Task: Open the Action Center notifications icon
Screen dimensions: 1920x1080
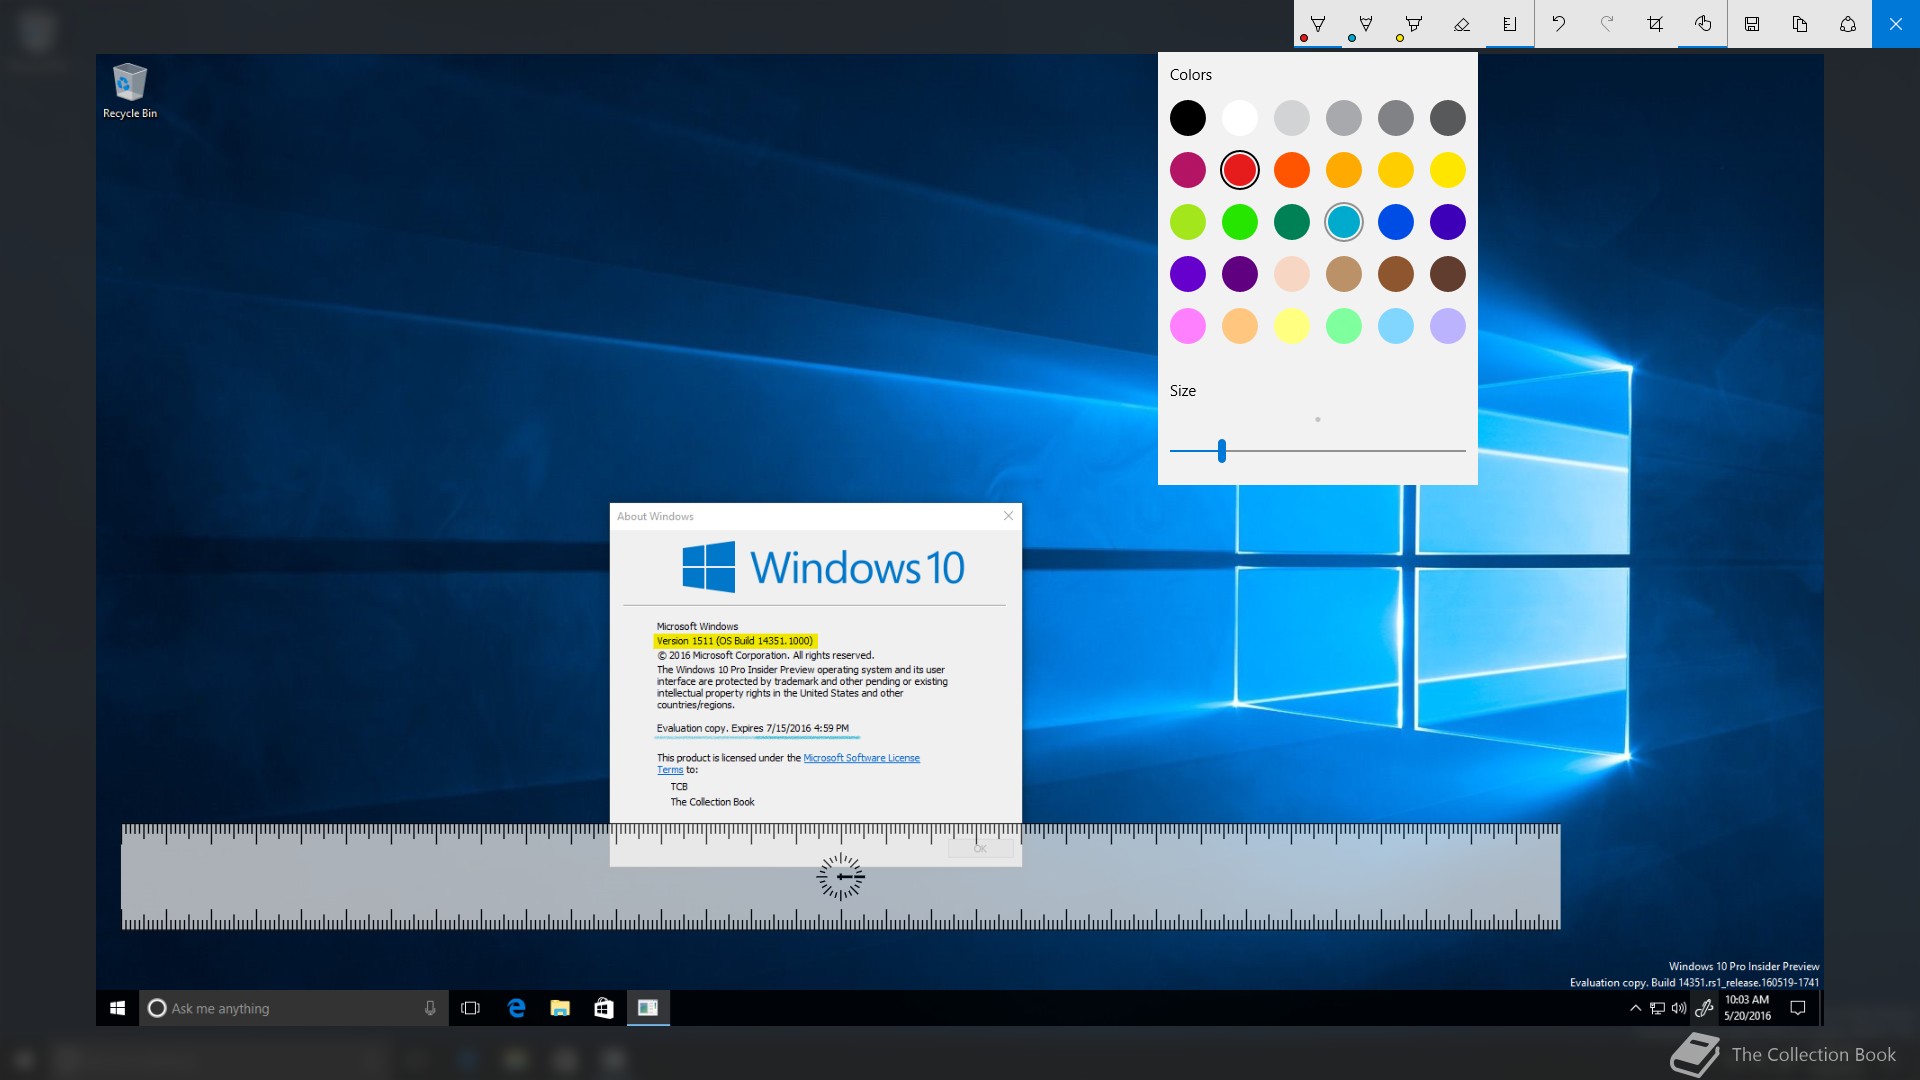Action: pos(1798,1008)
